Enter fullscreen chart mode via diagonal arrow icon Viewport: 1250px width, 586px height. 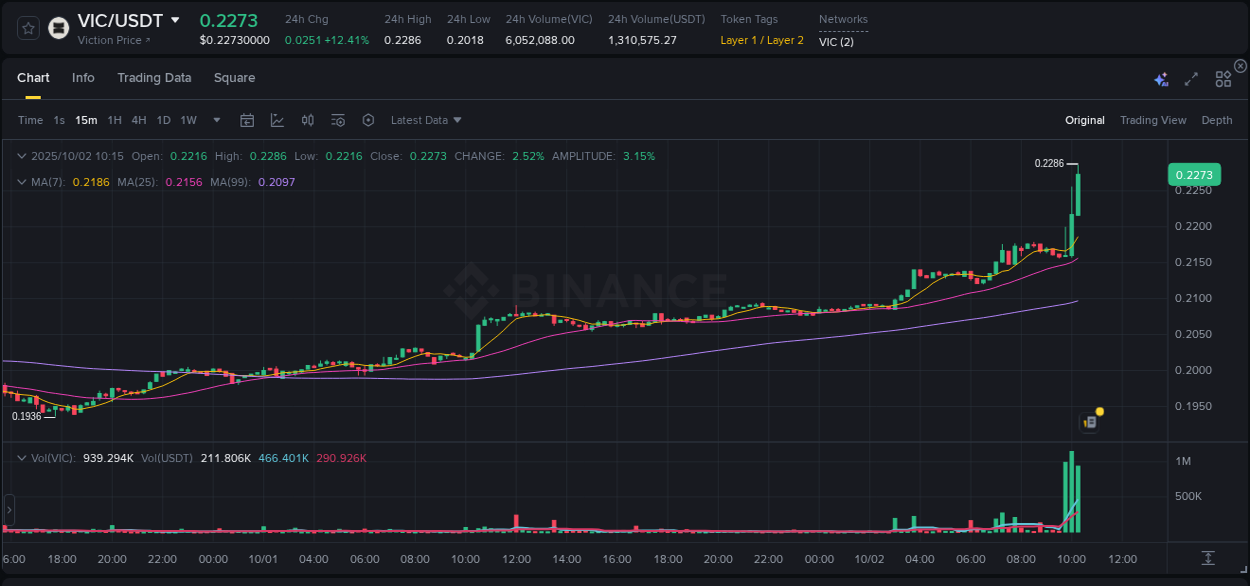[x=1190, y=78]
